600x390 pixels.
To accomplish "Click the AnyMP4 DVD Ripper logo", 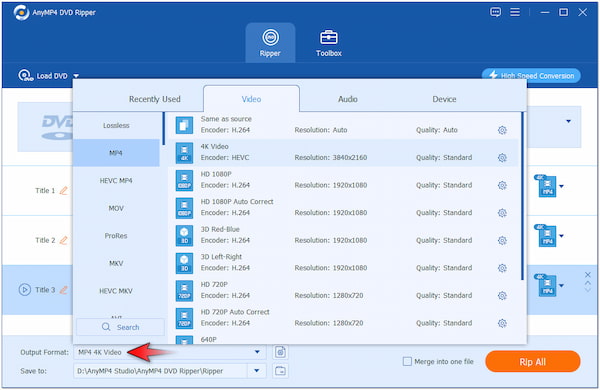I will point(21,13).
